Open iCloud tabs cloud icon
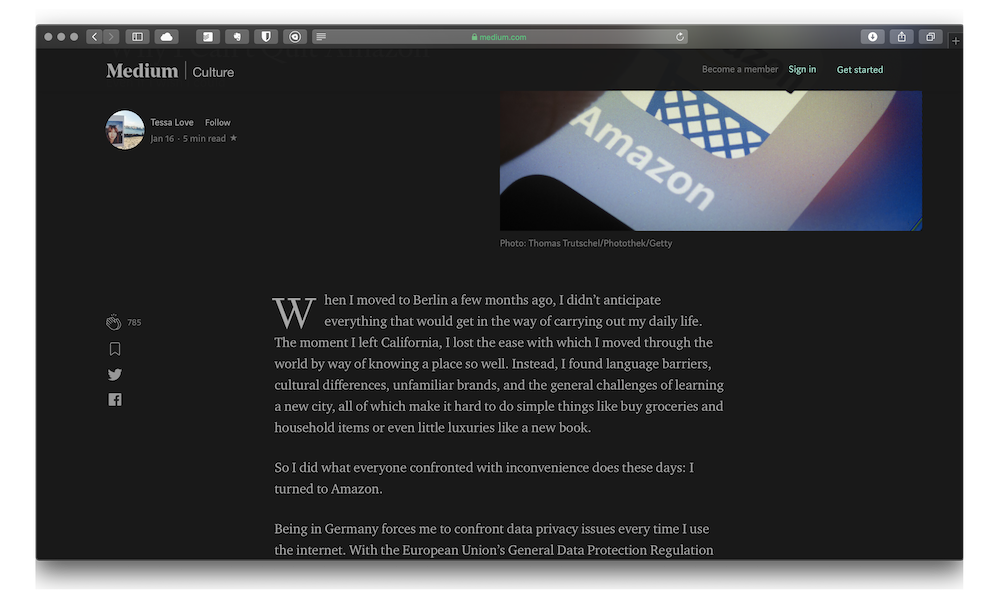1000x608 pixels. tap(166, 37)
